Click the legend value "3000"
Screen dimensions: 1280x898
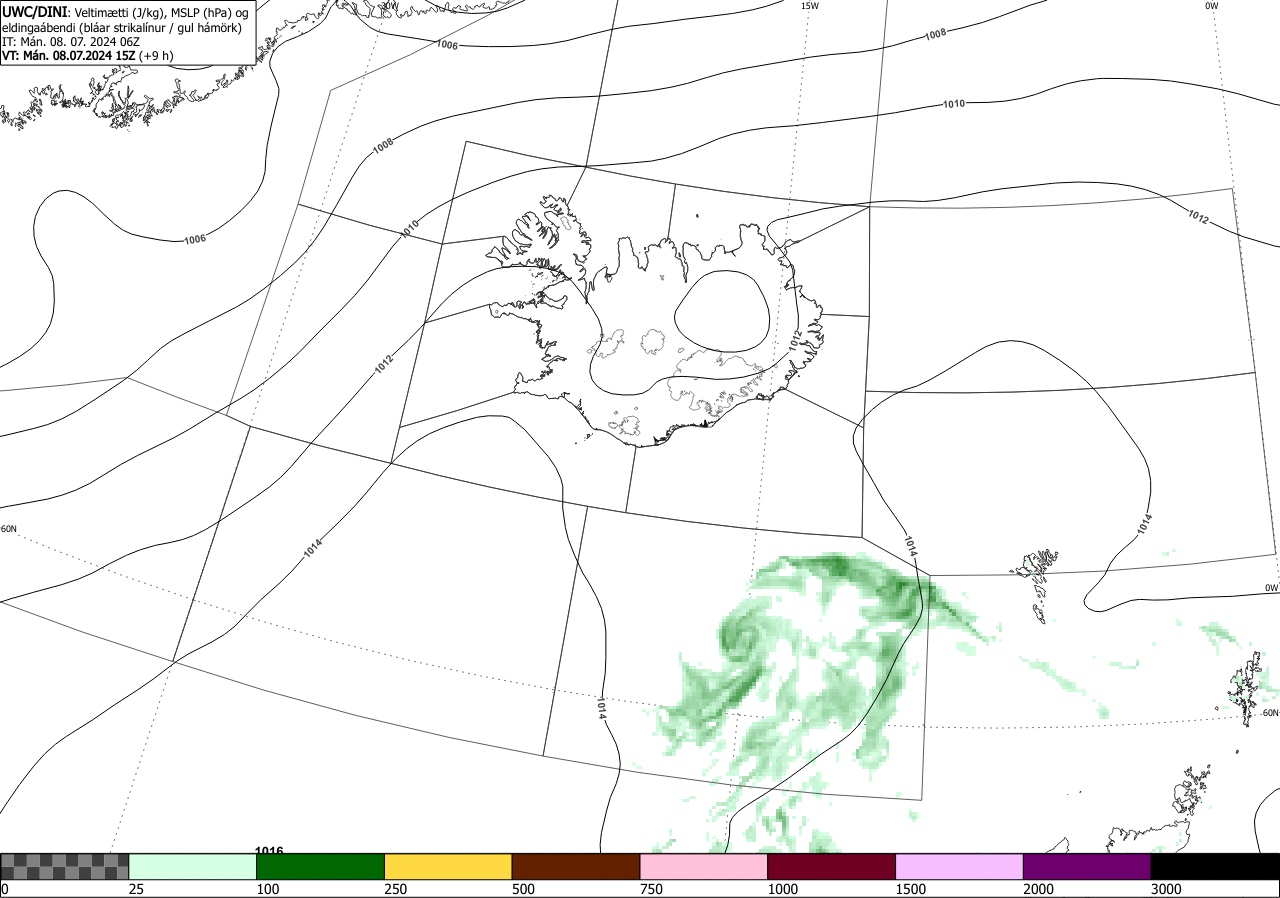pos(1167,889)
